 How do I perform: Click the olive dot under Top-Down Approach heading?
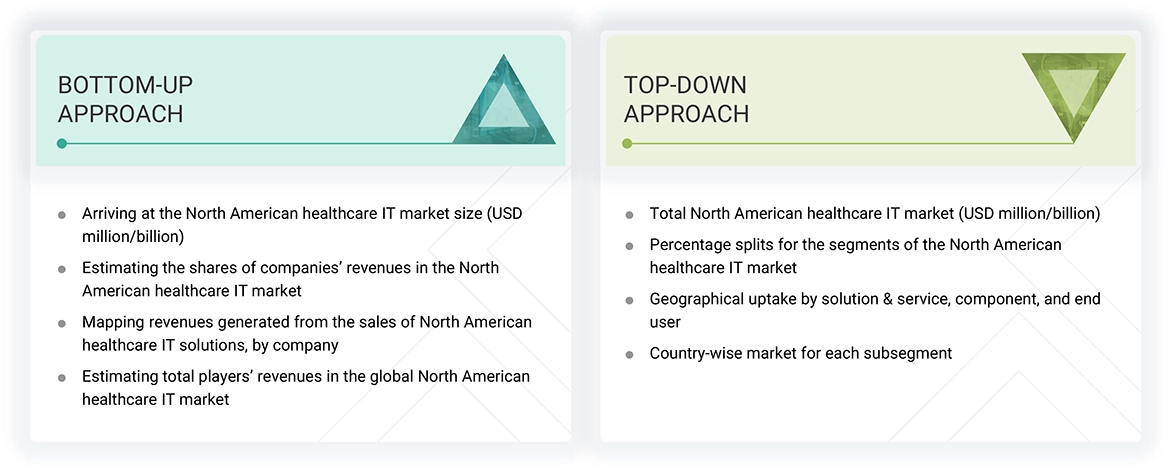(627, 143)
